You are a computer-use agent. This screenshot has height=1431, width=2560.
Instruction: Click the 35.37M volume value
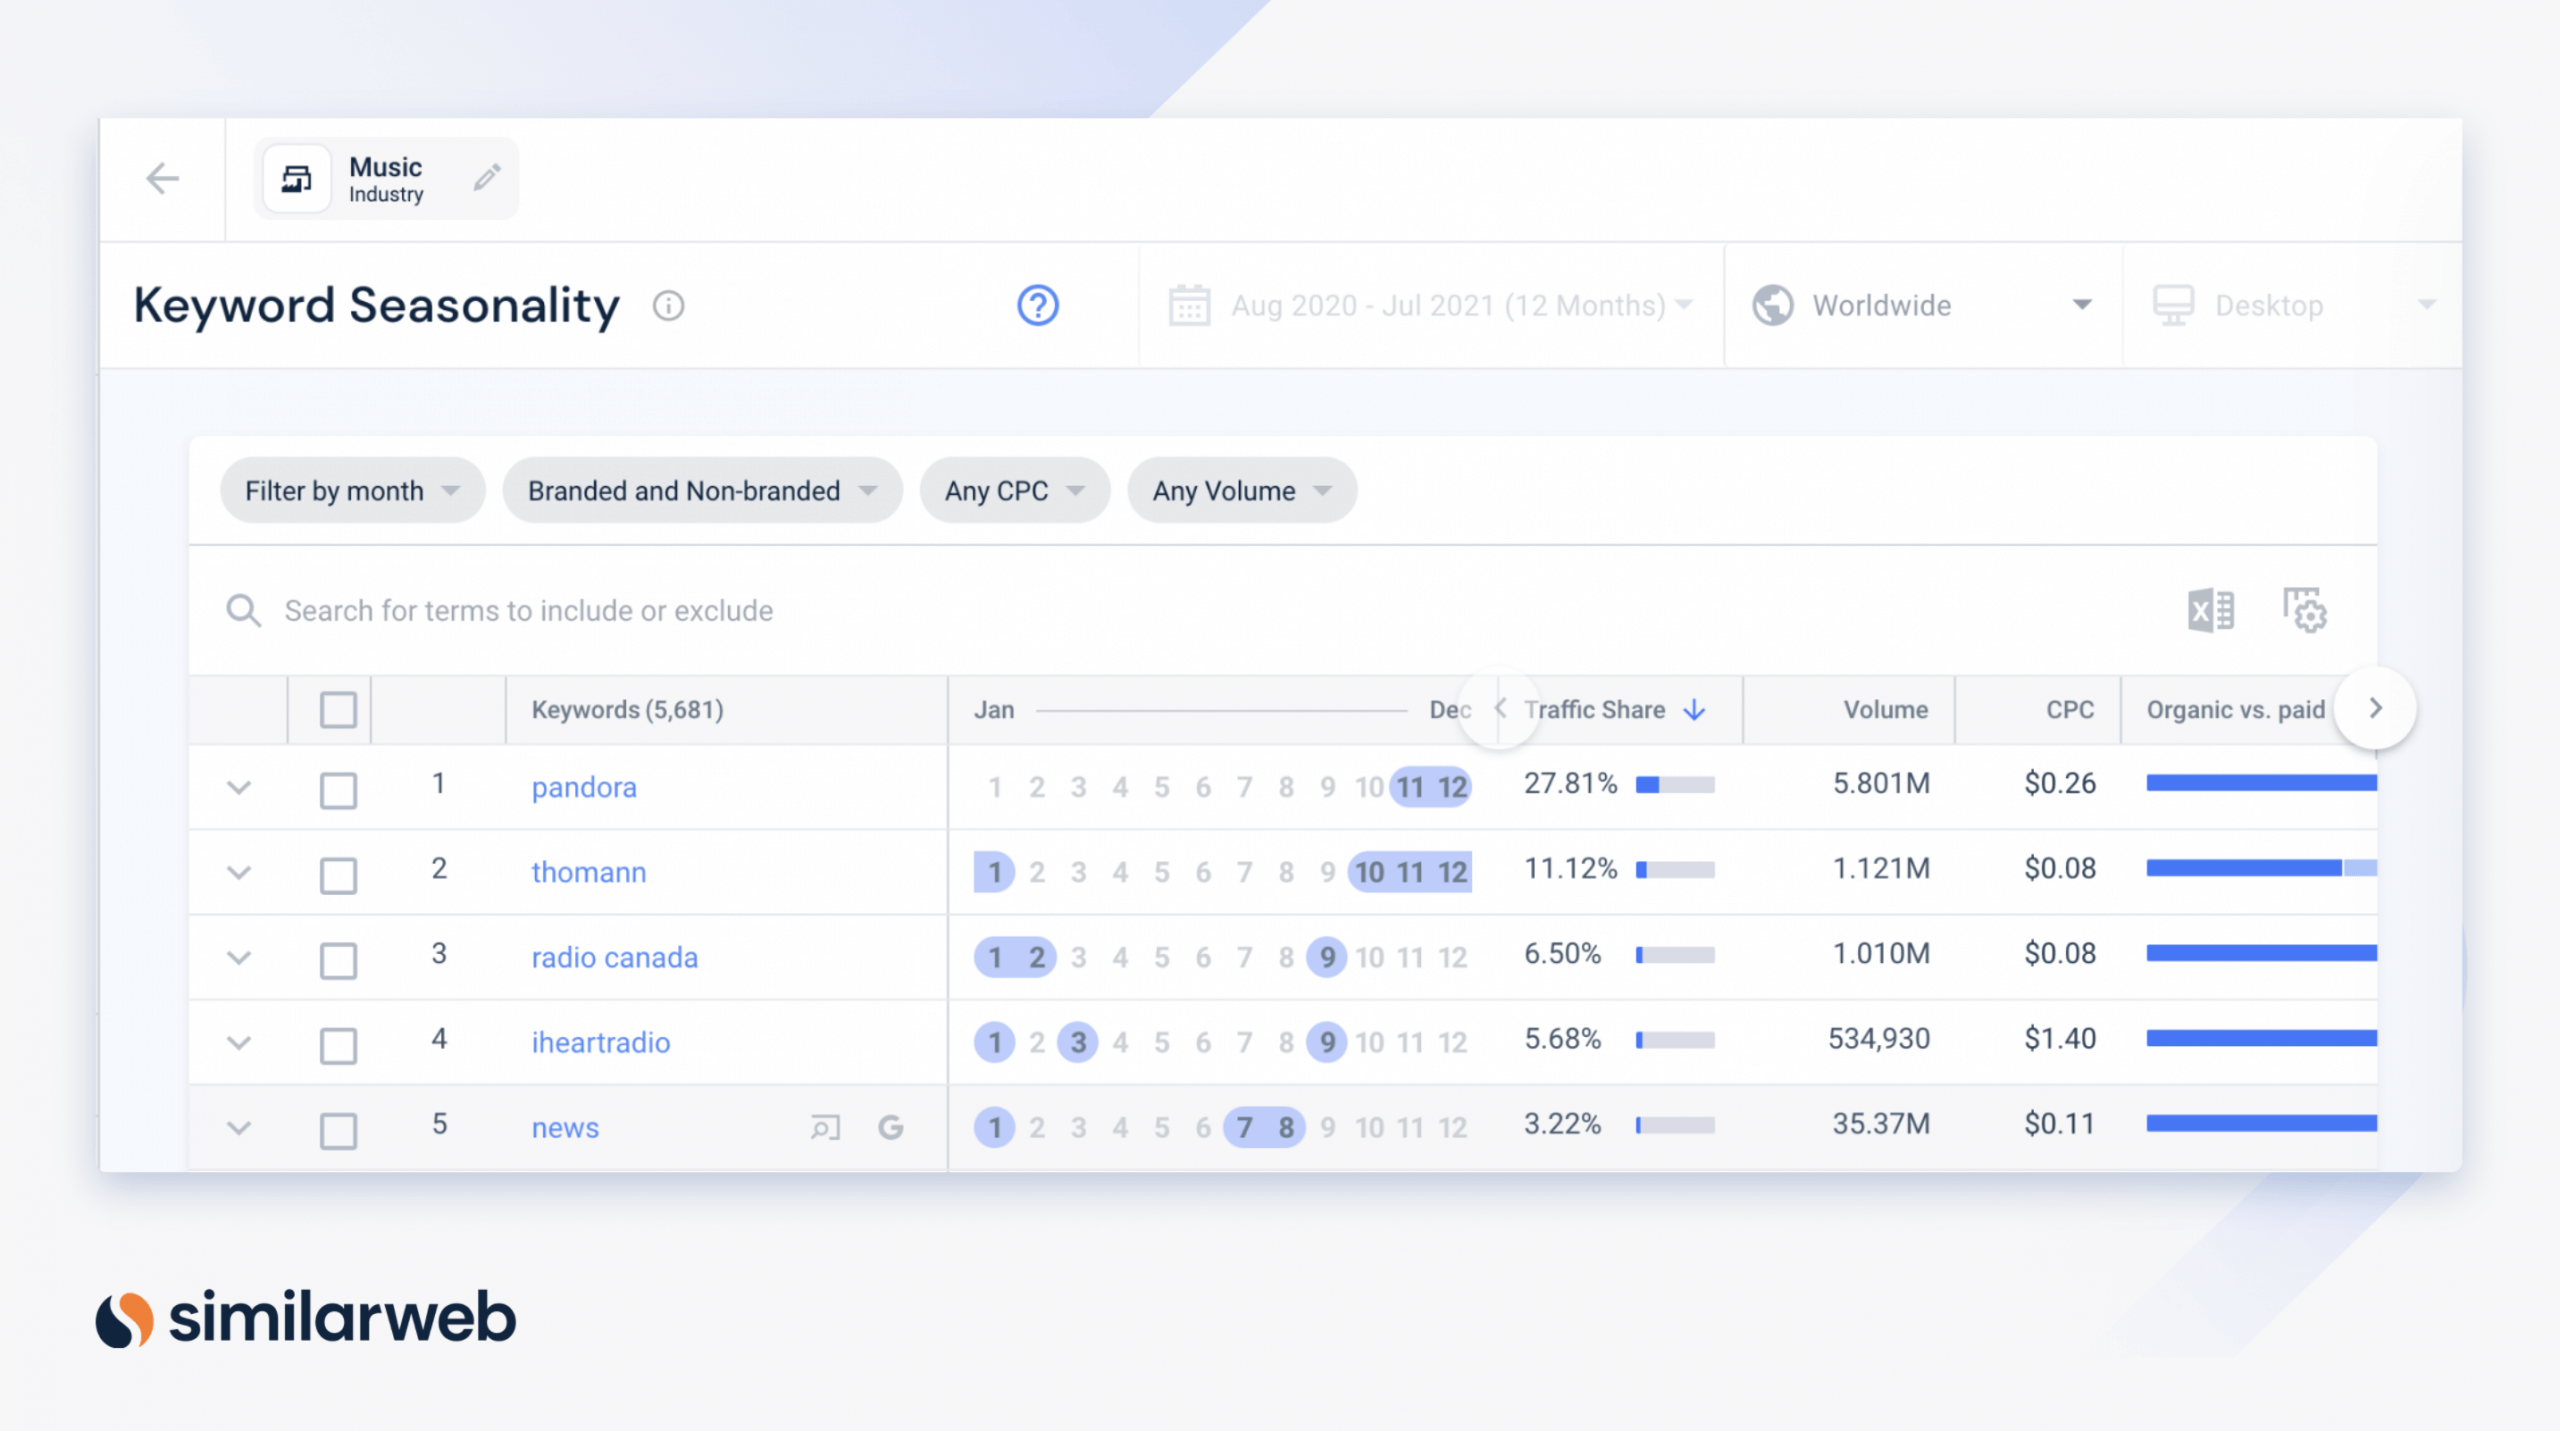pos(1880,1124)
